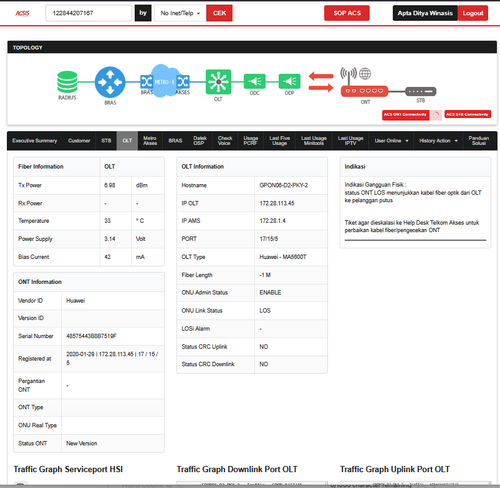This screenshot has width=500, height=488.
Task: Click IP AMS value 172.28.1.4
Action: [273, 221]
